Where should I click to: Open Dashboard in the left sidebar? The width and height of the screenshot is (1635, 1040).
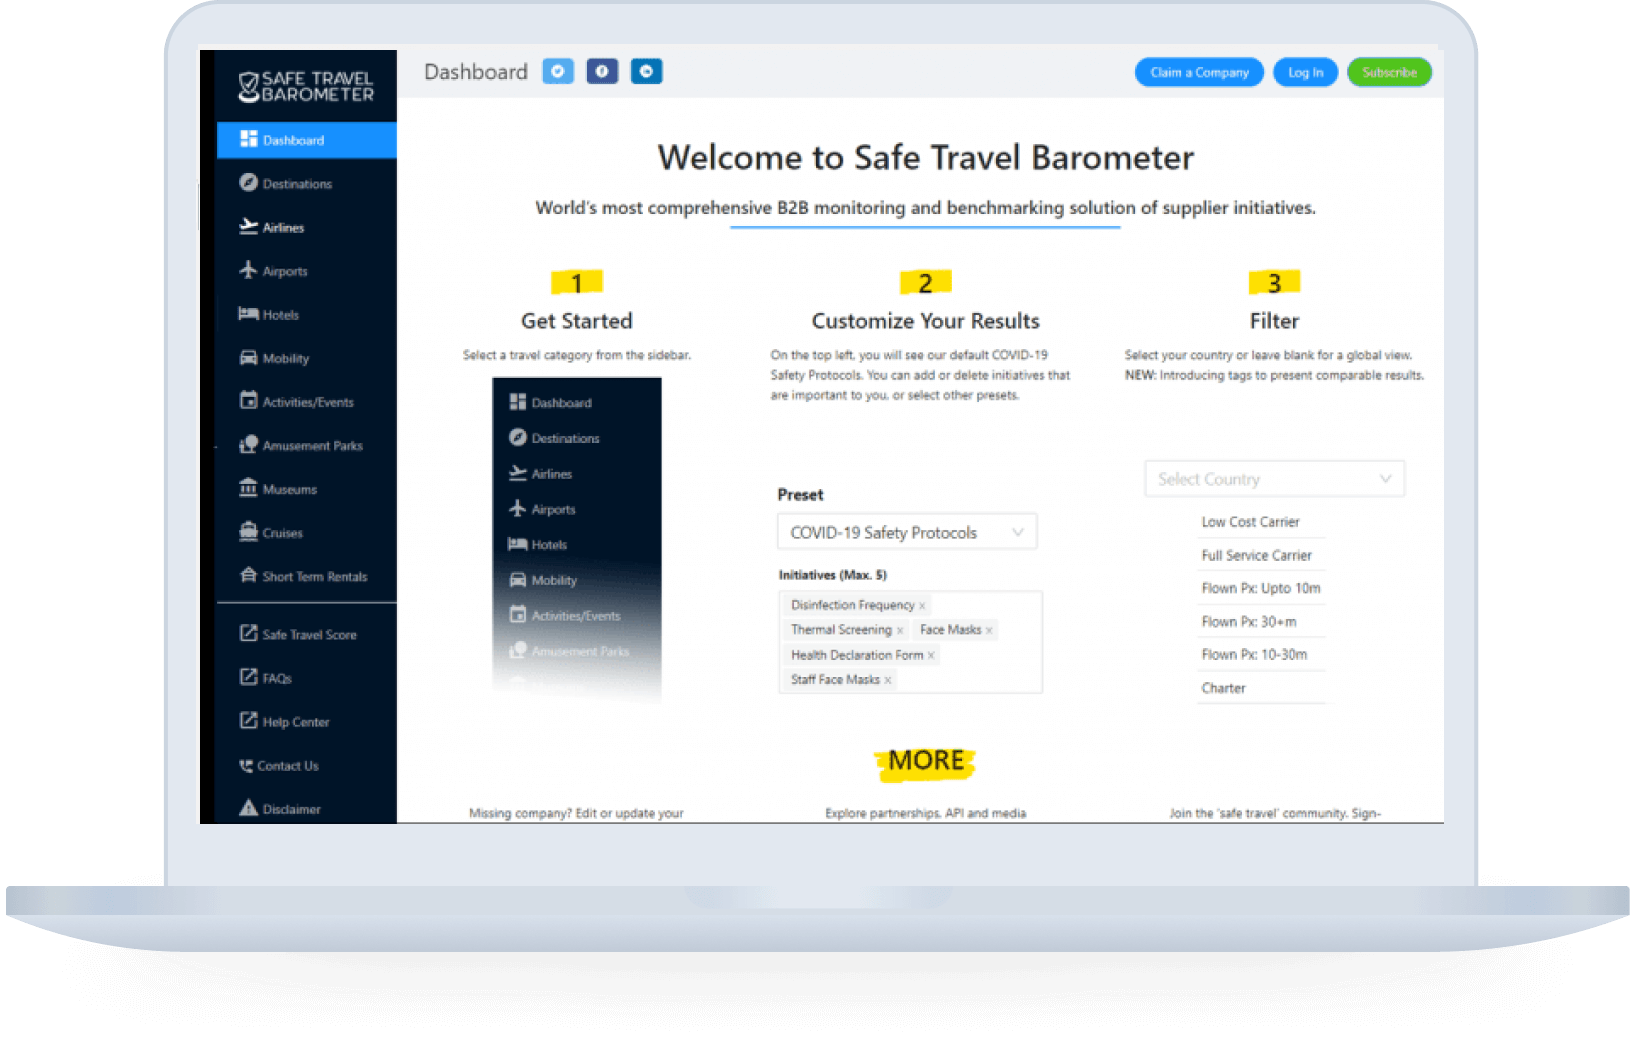point(307,140)
